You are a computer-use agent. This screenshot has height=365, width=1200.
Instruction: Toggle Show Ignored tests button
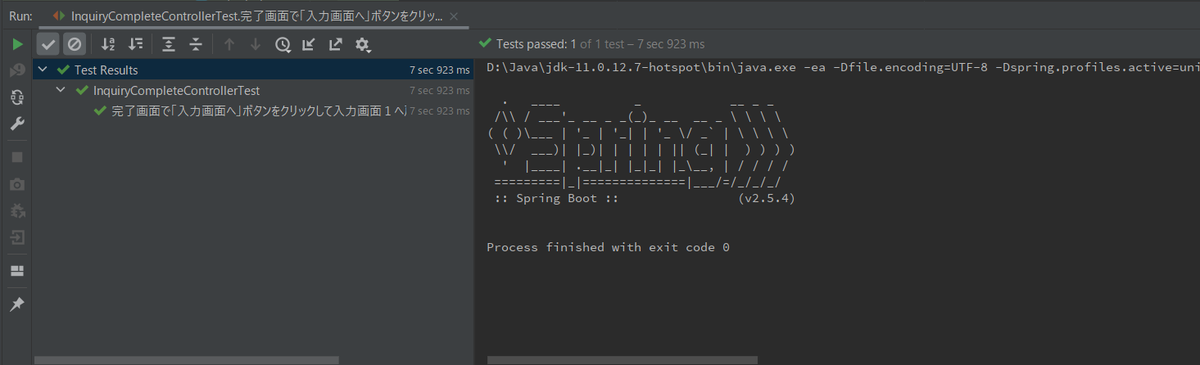pyautogui.click(x=74, y=44)
